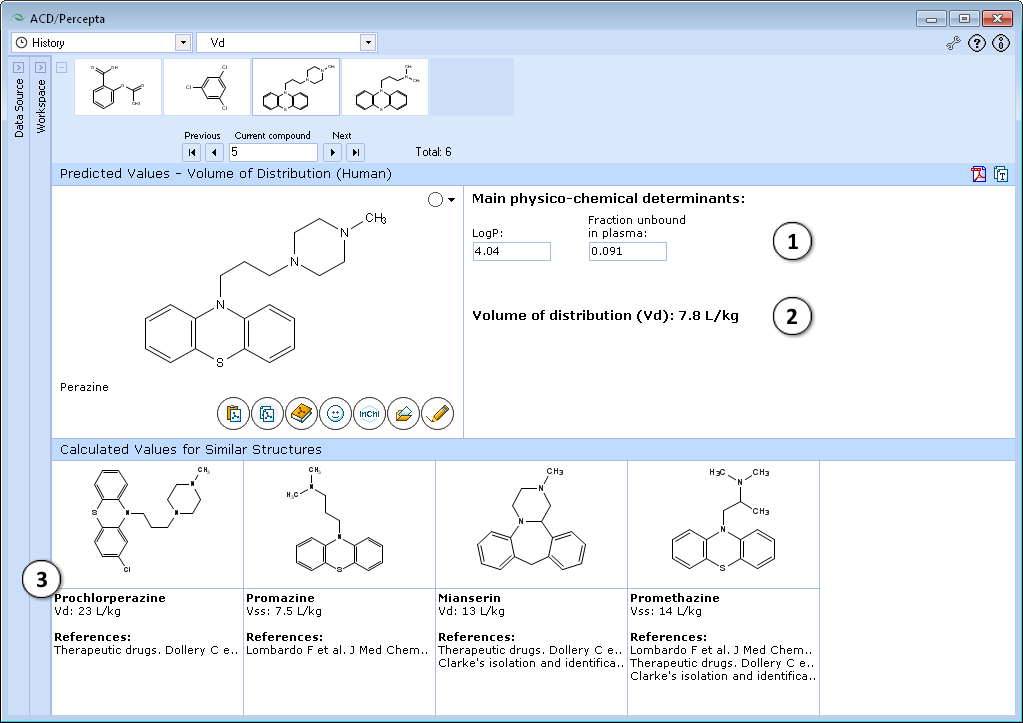Open the structure dictionary book icon
The image size is (1023, 723).
pos(301,414)
